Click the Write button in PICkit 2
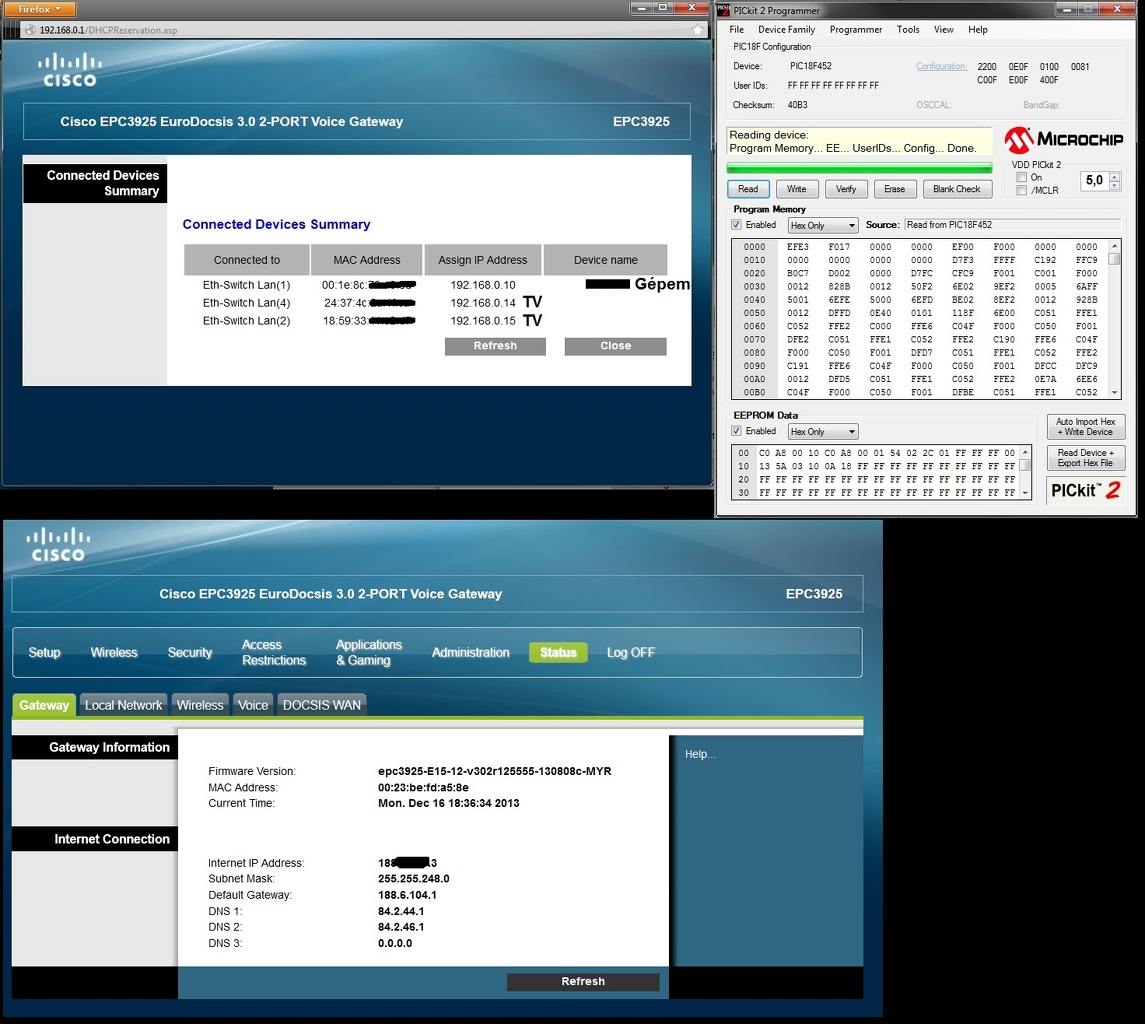 pyautogui.click(x=796, y=189)
